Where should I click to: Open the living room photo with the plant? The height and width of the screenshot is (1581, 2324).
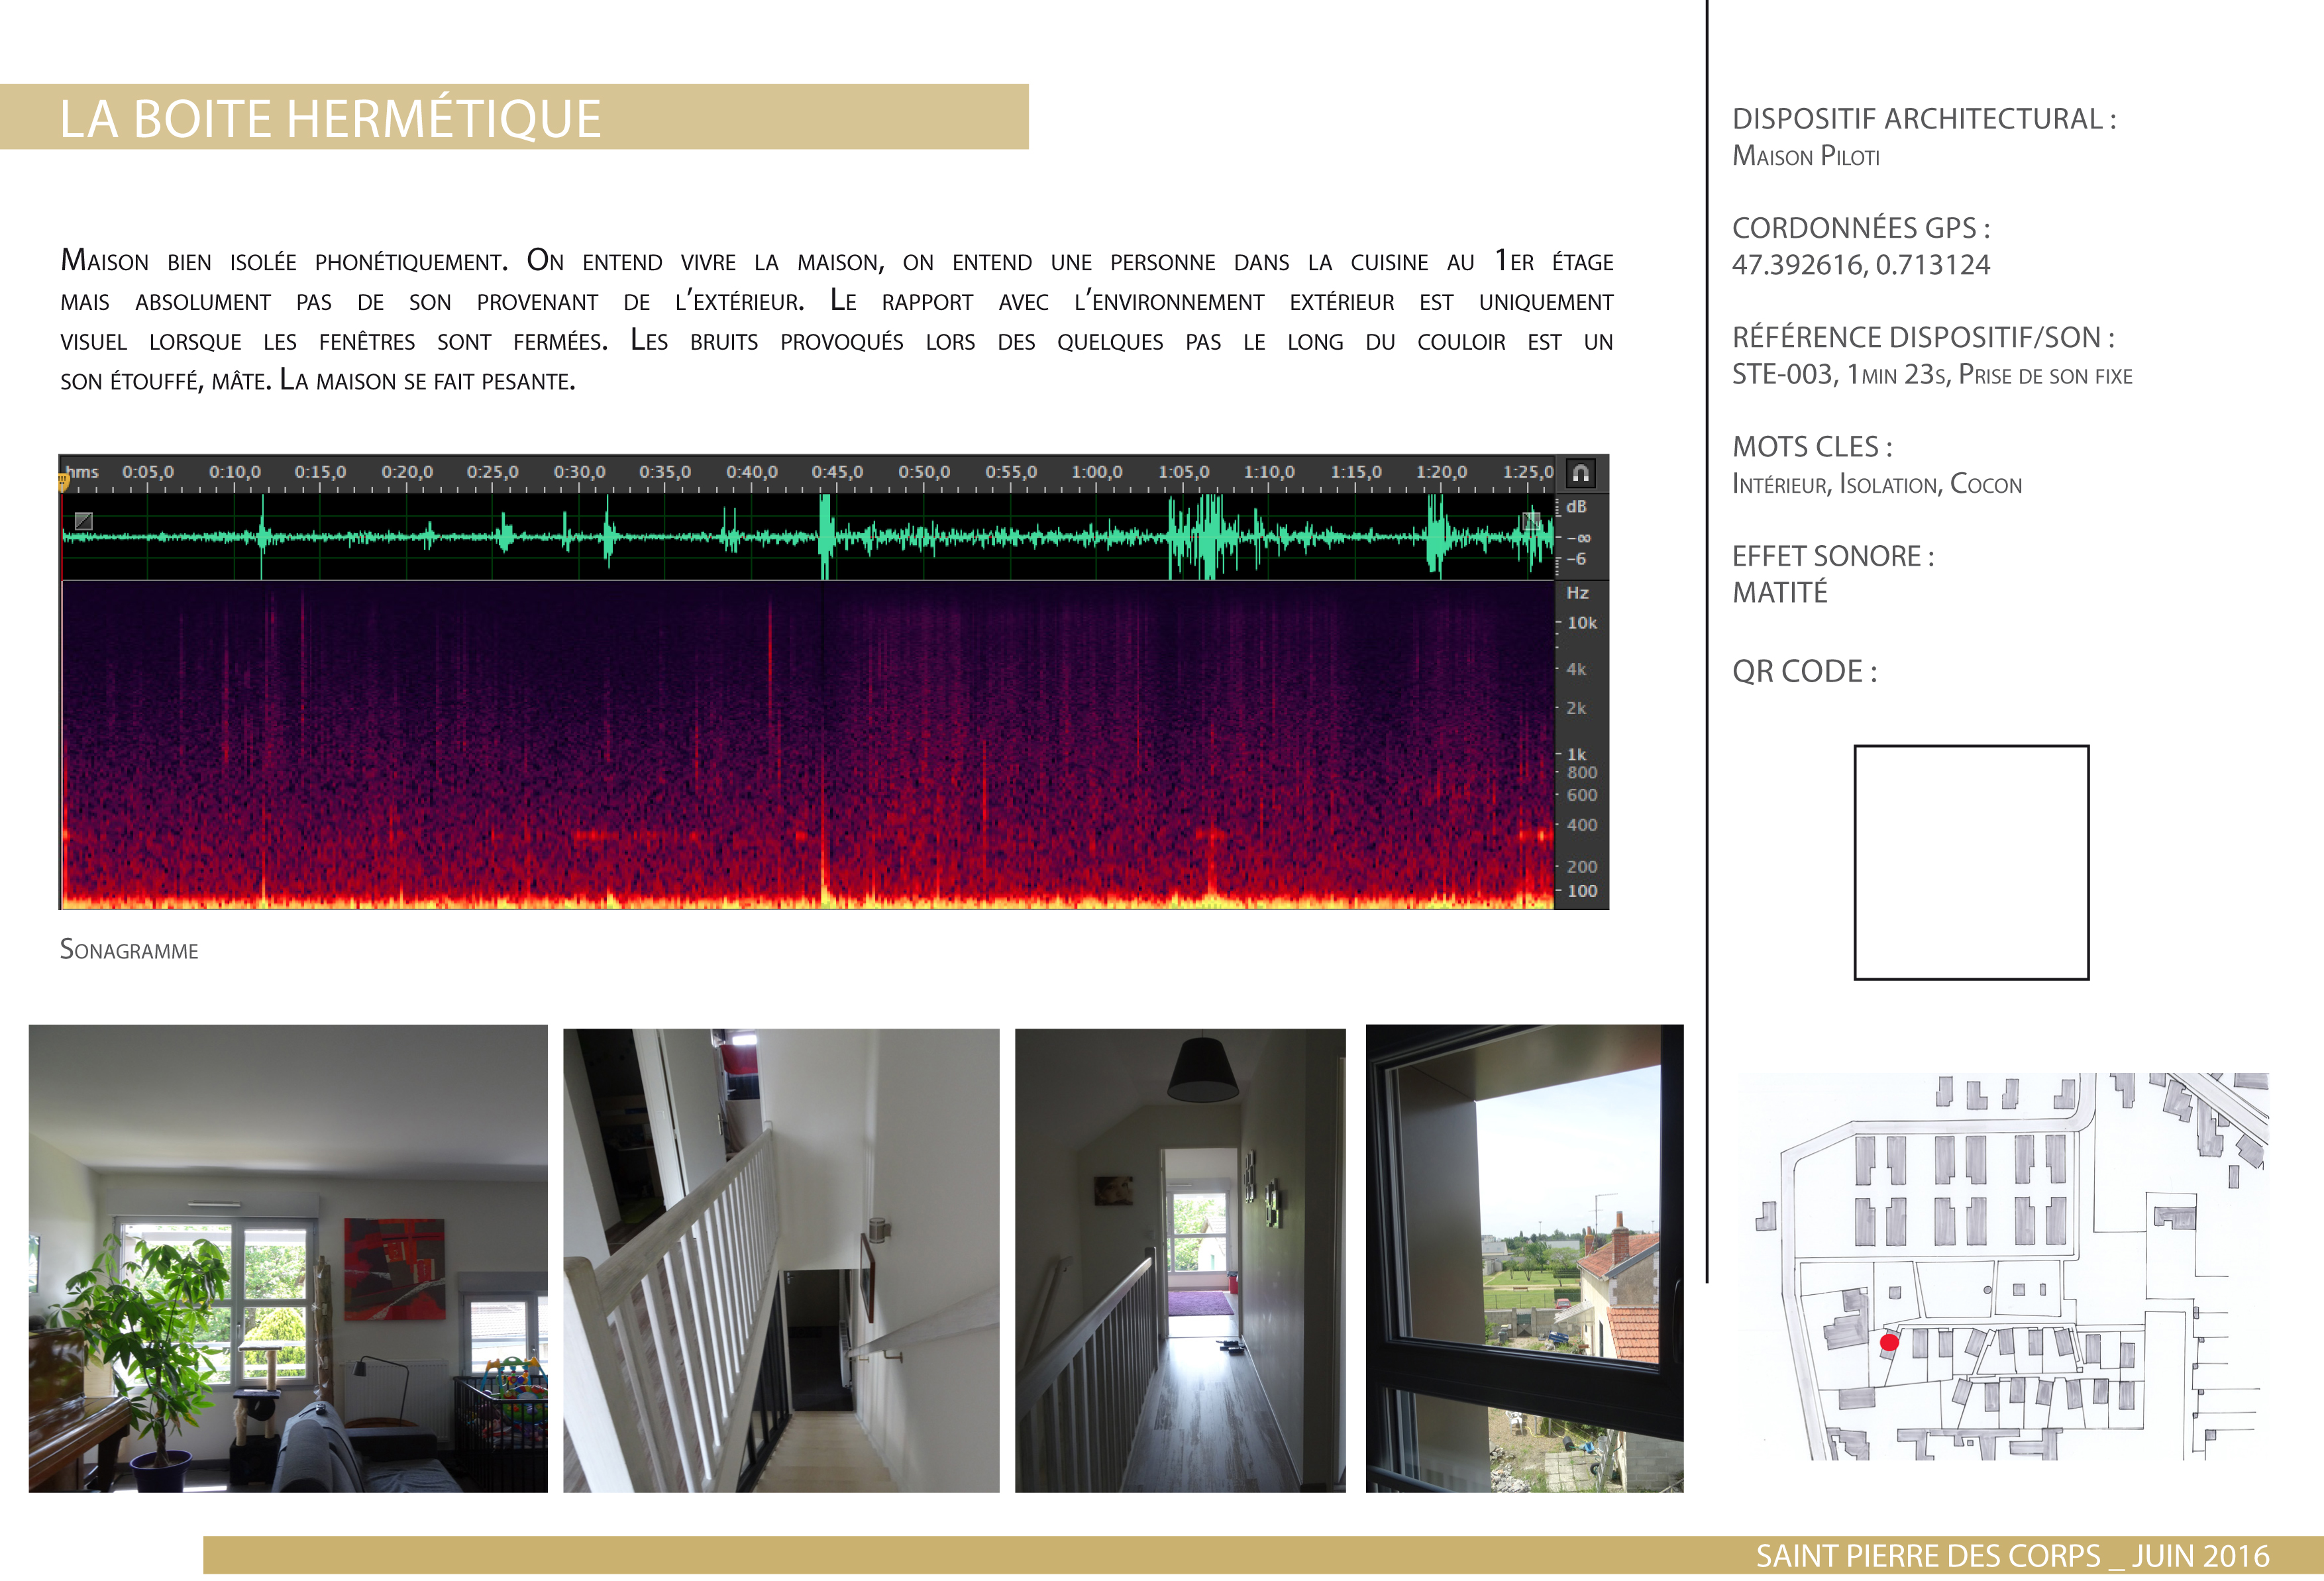click(288, 1258)
